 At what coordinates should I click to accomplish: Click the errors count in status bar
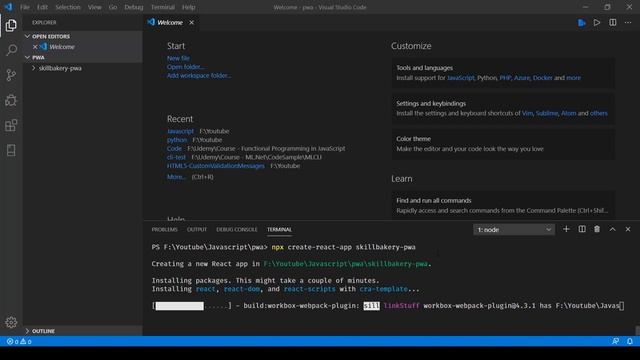point(13,341)
